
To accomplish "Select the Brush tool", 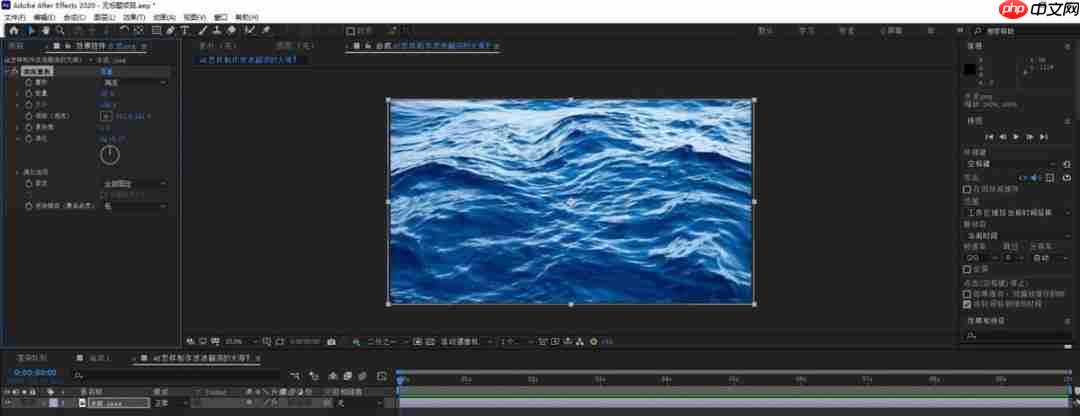I will pos(203,30).
